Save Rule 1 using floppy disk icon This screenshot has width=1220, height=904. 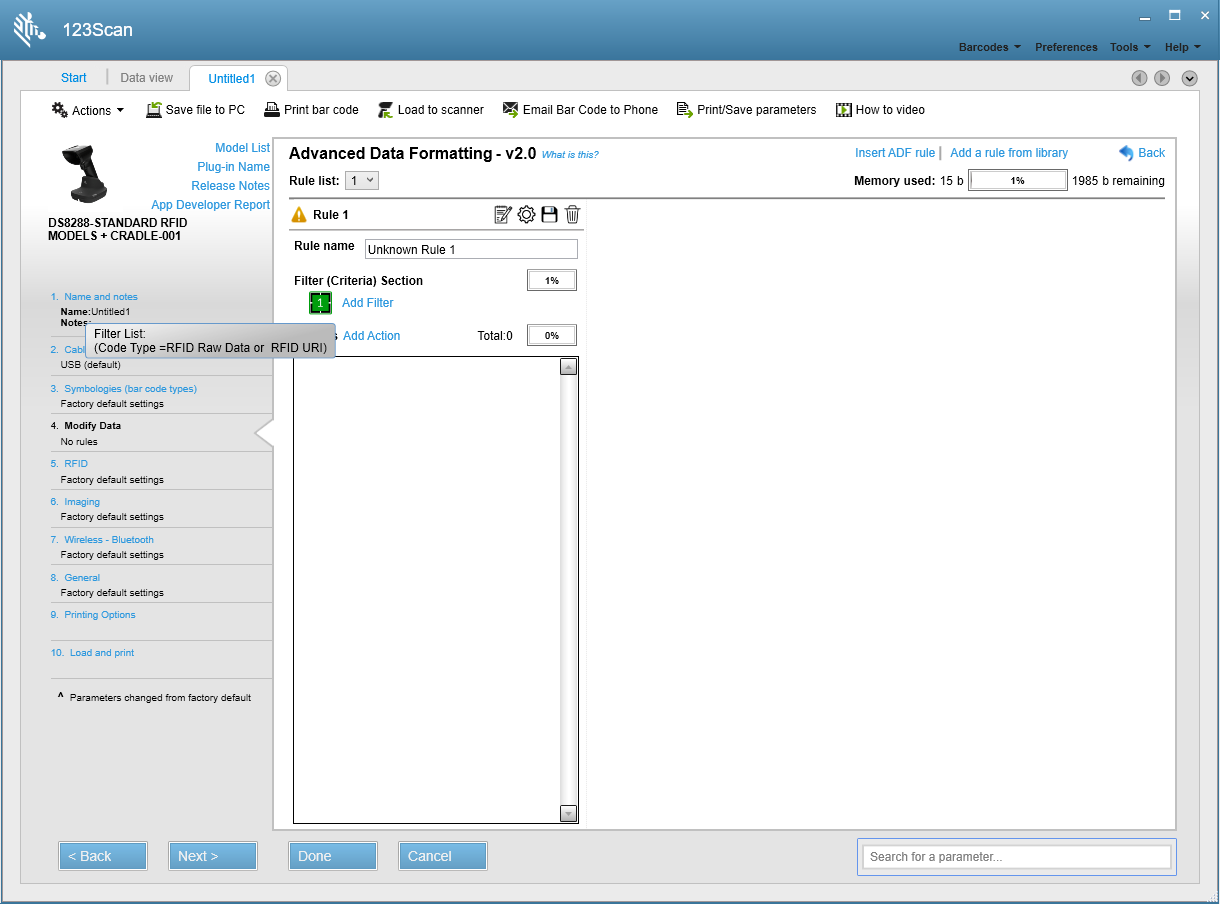pos(549,214)
